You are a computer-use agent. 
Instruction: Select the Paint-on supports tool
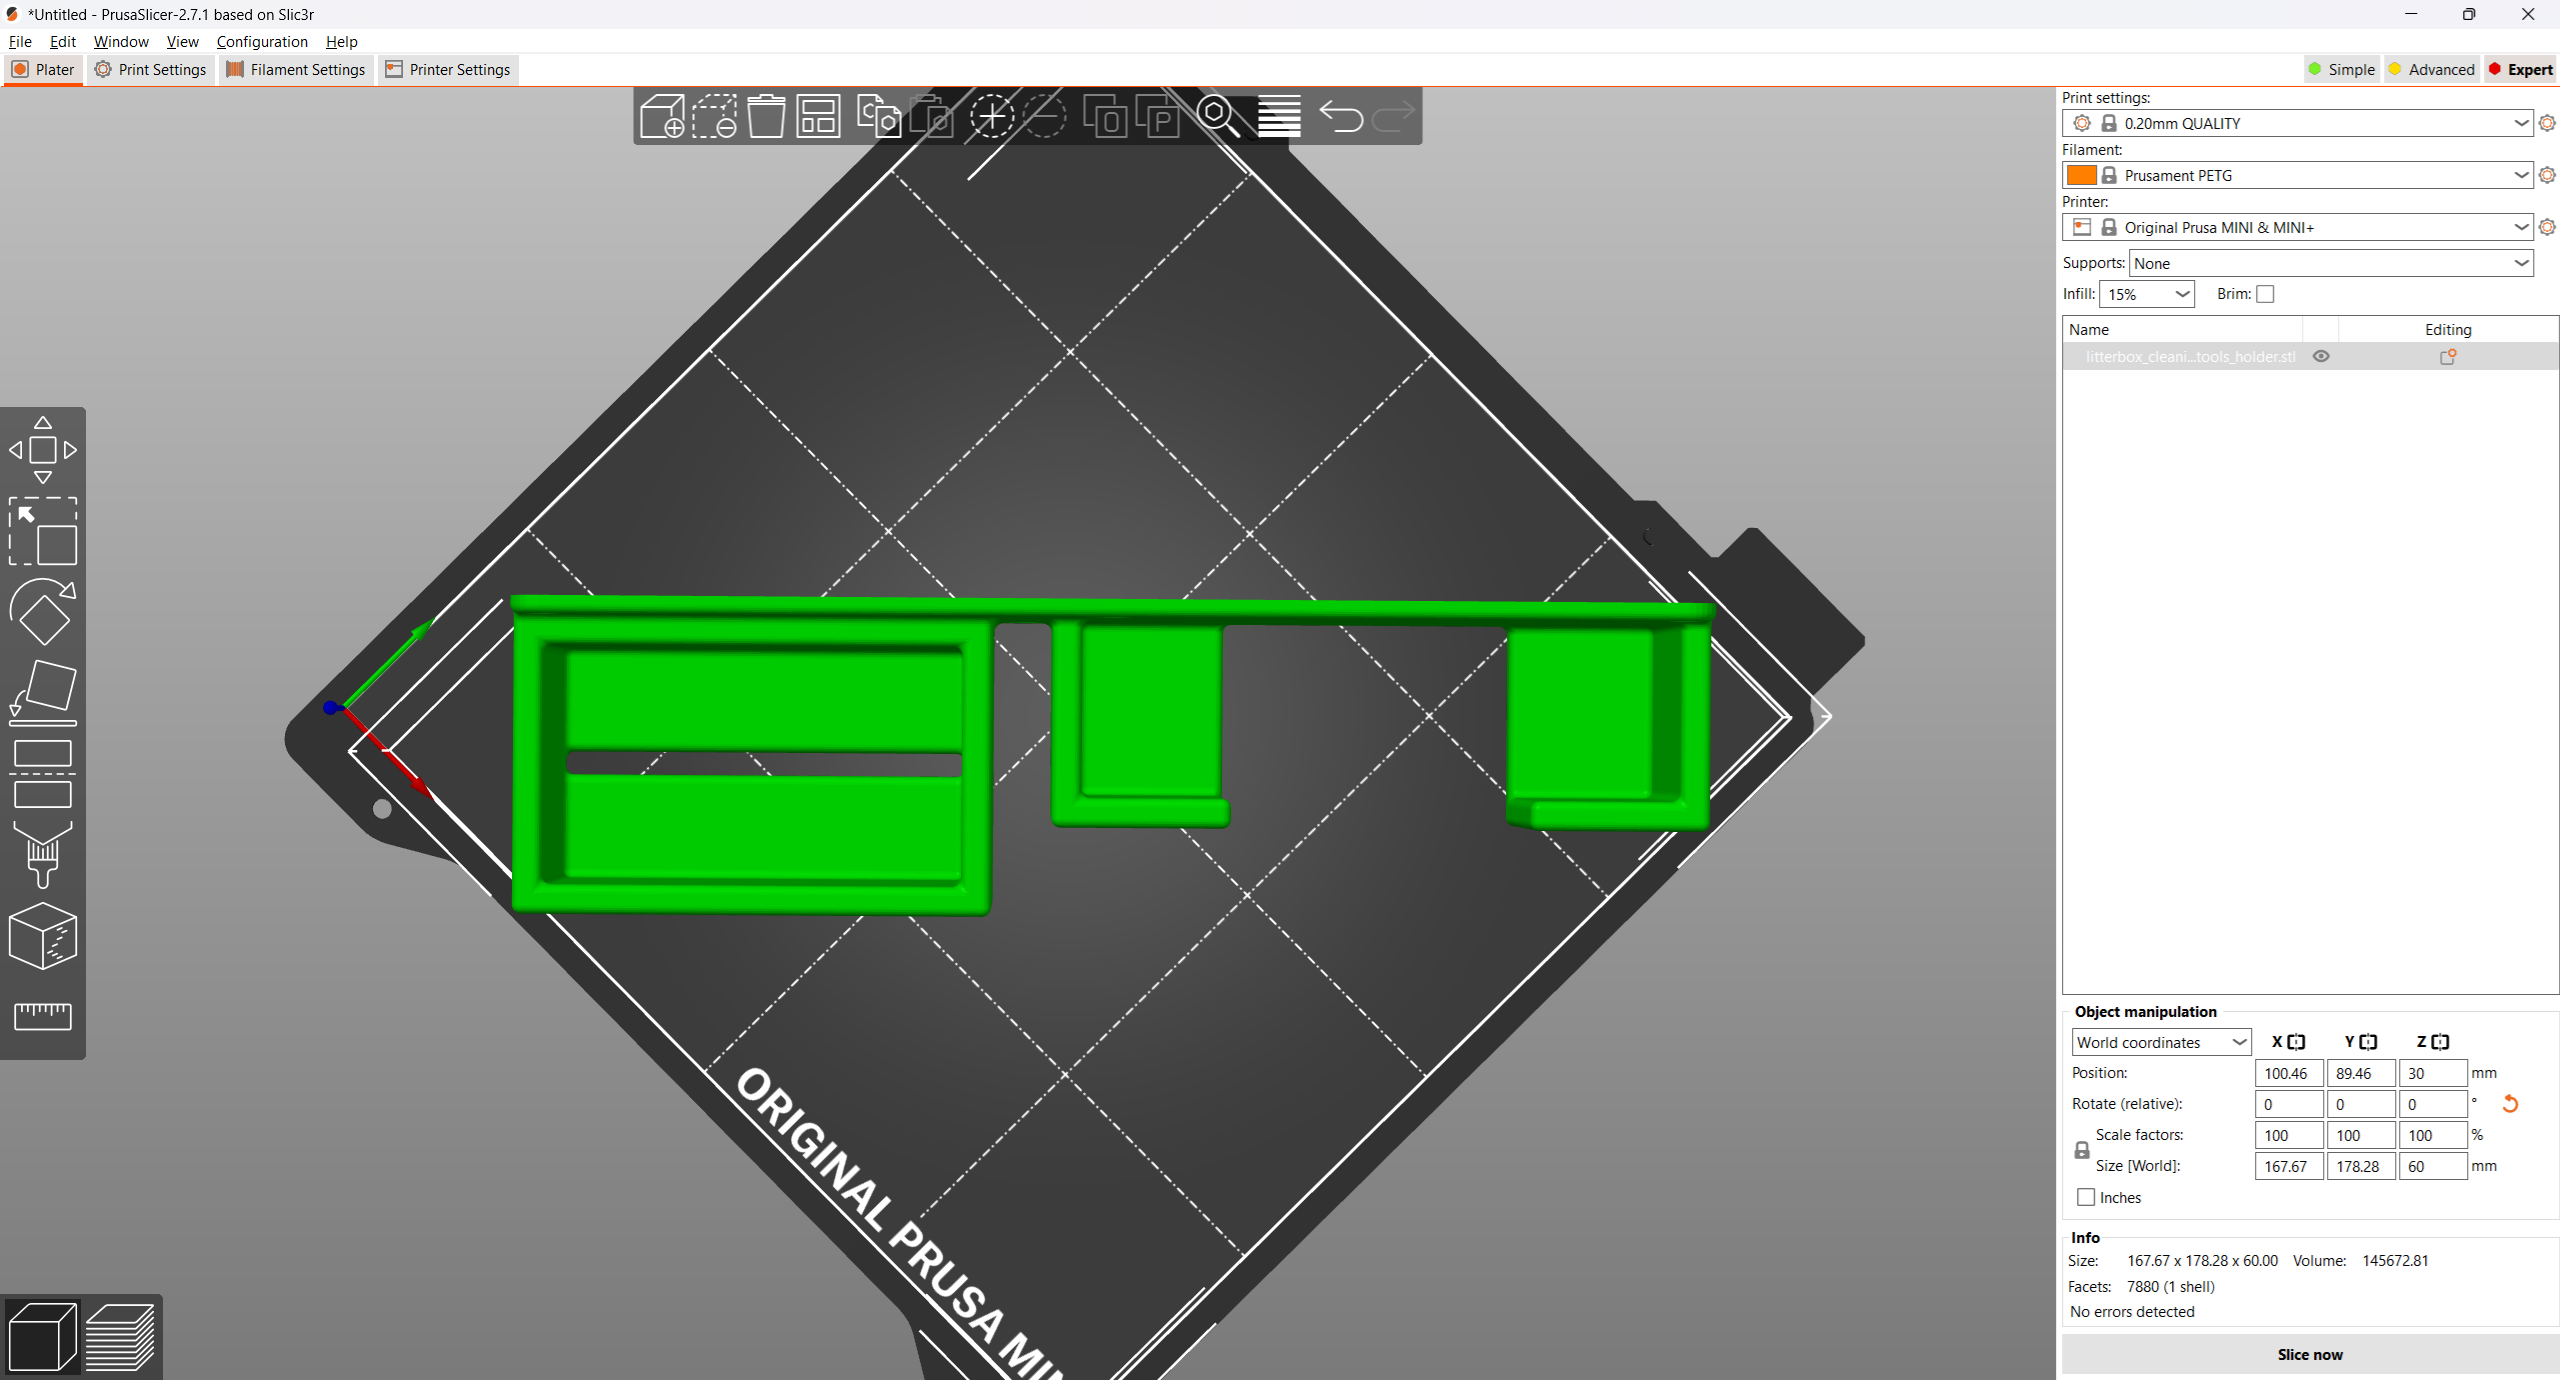click(43, 855)
